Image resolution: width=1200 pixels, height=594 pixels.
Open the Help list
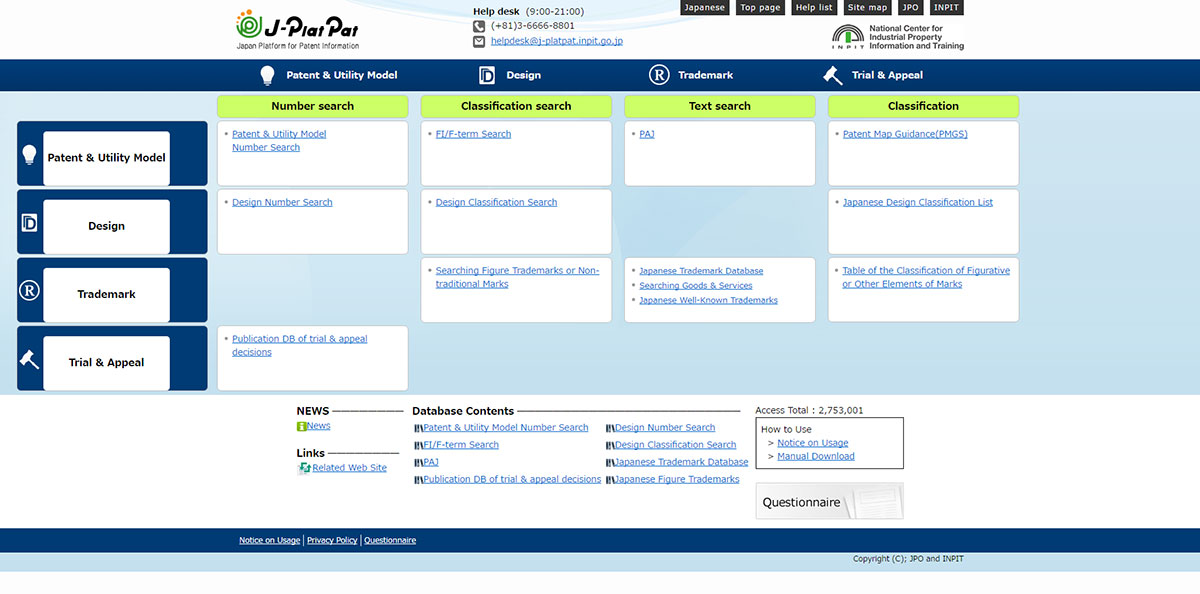click(x=814, y=7)
